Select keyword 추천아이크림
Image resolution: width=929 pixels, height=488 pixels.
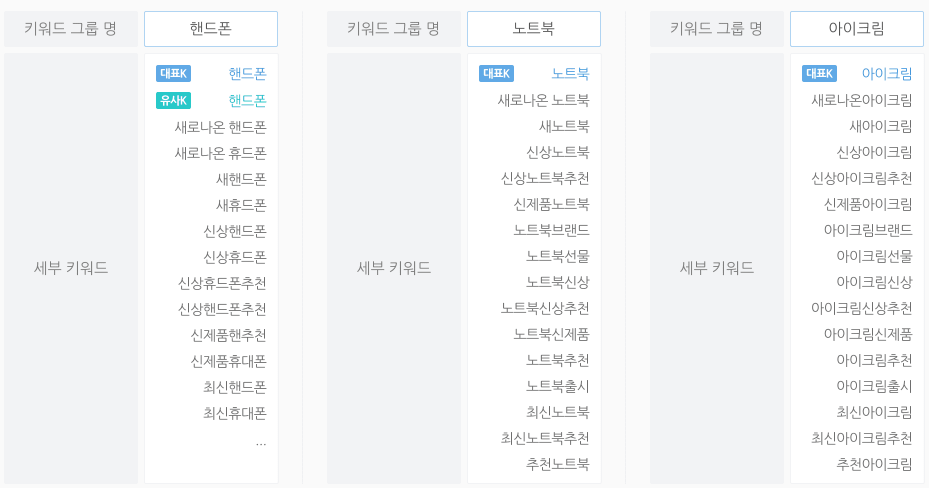pyautogui.click(x=874, y=464)
